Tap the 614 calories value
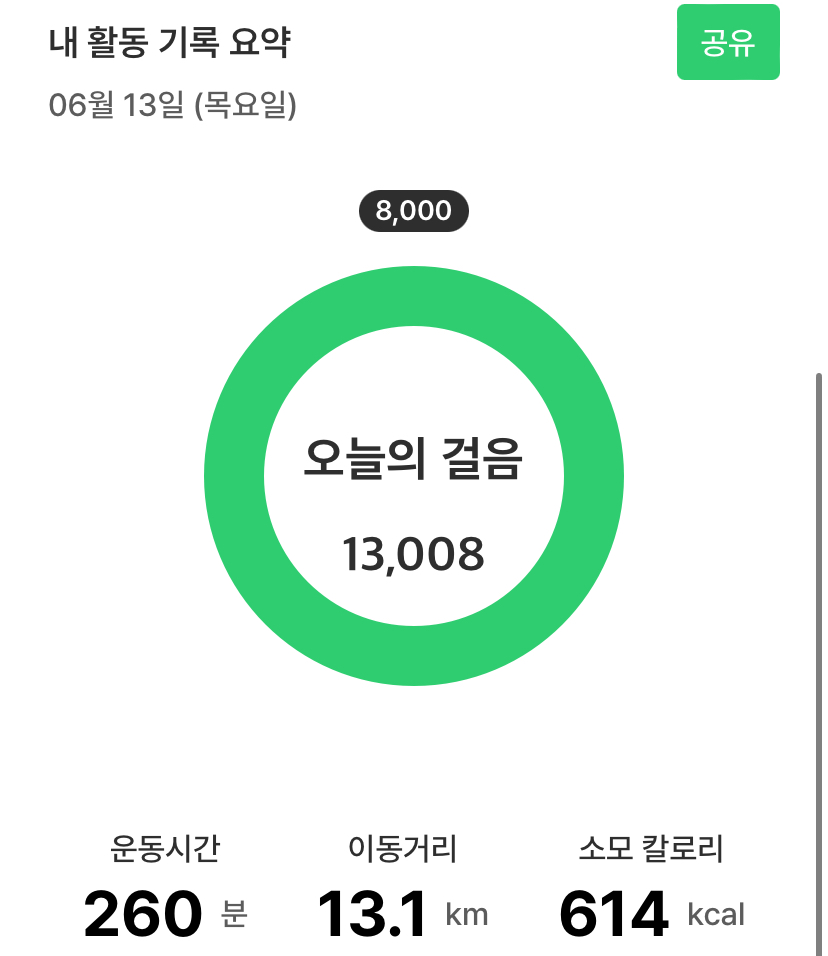Image resolution: width=828 pixels, height=956 pixels. pyautogui.click(x=613, y=914)
